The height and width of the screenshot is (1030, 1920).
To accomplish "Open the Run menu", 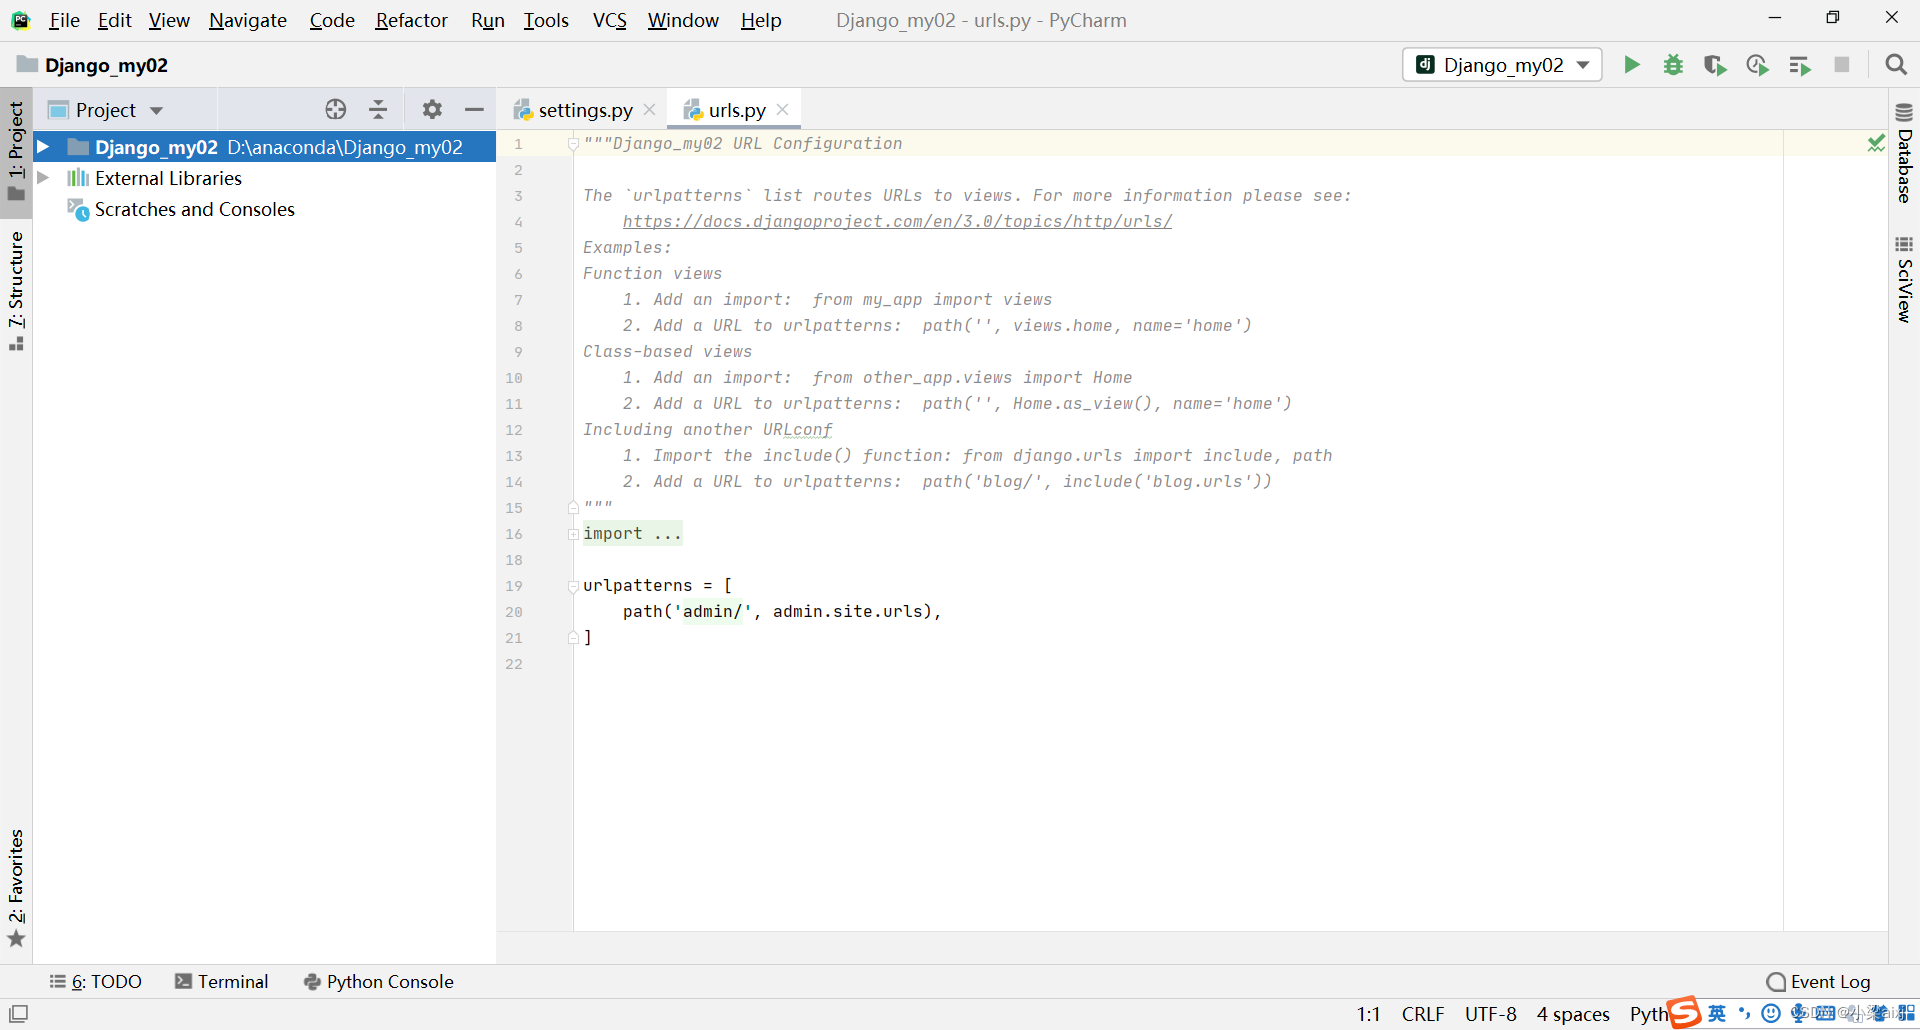I will pos(488,20).
